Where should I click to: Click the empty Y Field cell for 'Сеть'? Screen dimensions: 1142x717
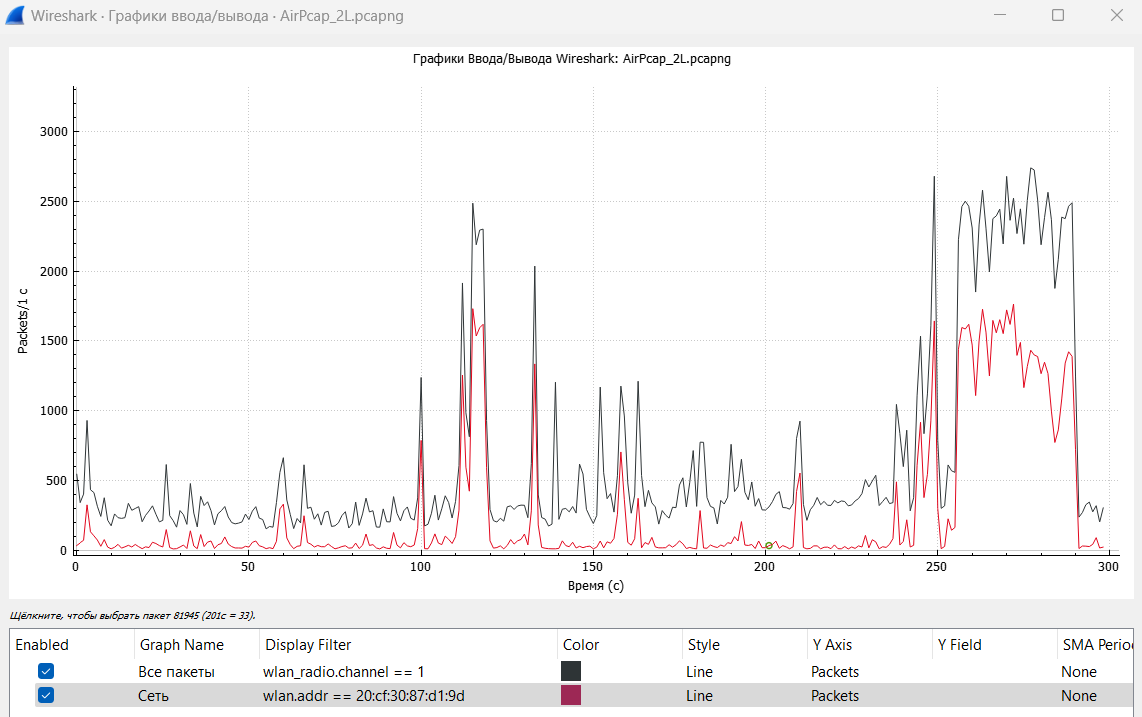(995, 696)
